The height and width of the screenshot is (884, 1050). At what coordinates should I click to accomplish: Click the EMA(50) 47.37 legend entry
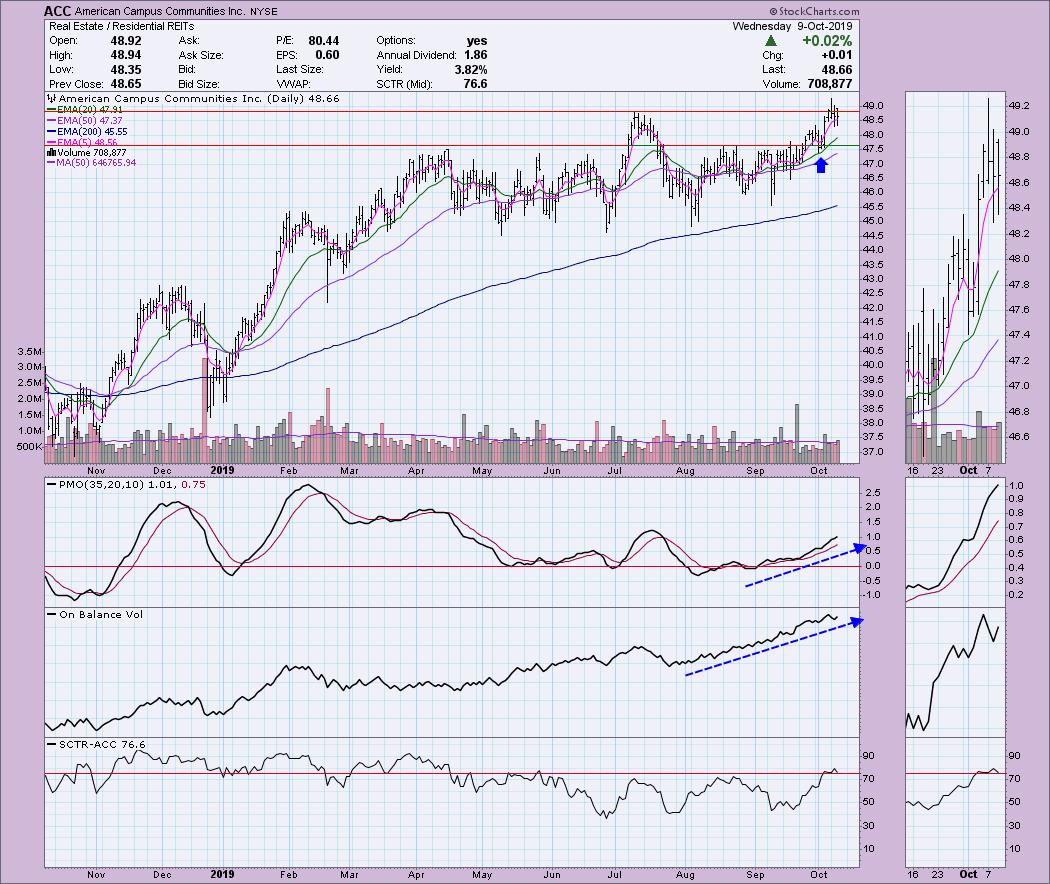84,121
